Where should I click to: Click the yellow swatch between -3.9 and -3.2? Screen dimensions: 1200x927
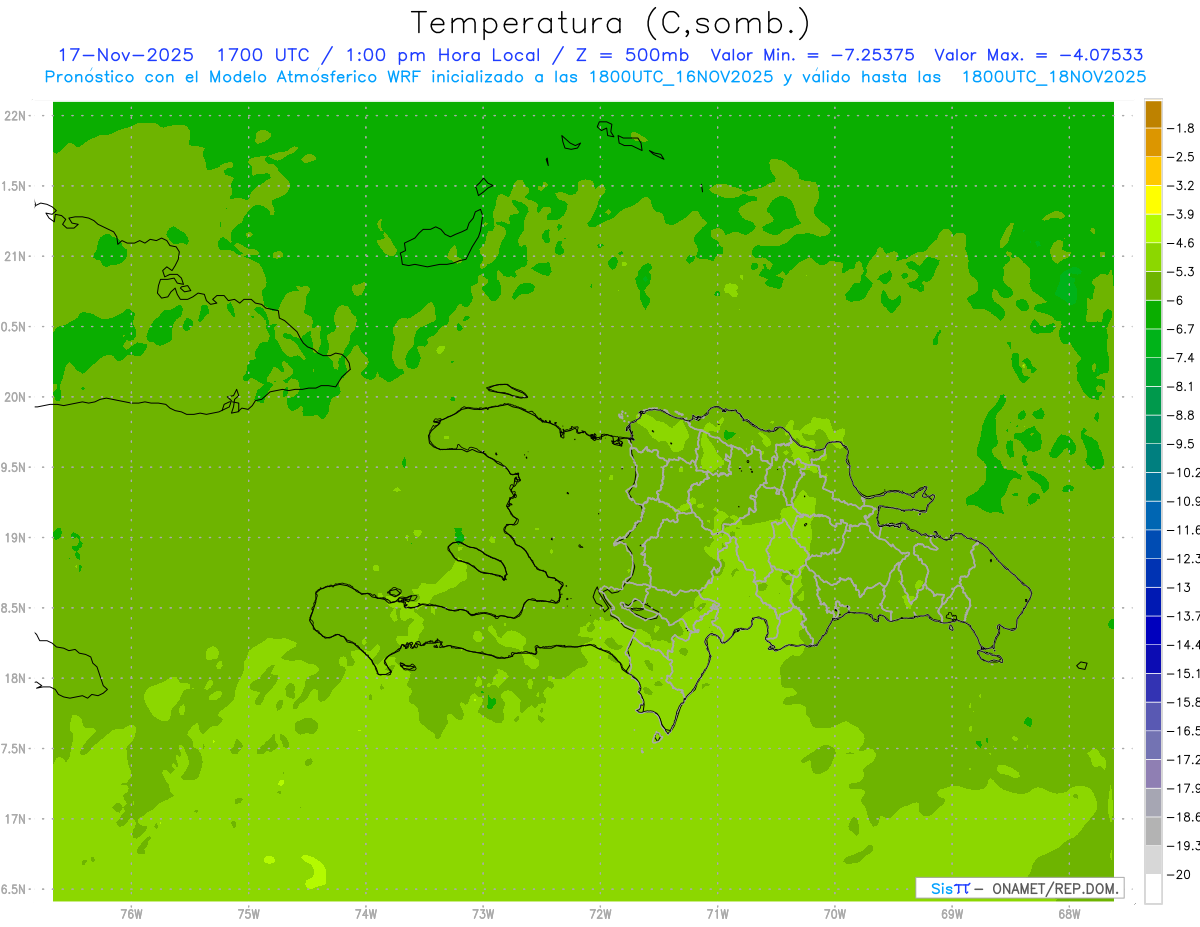pos(1153,201)
